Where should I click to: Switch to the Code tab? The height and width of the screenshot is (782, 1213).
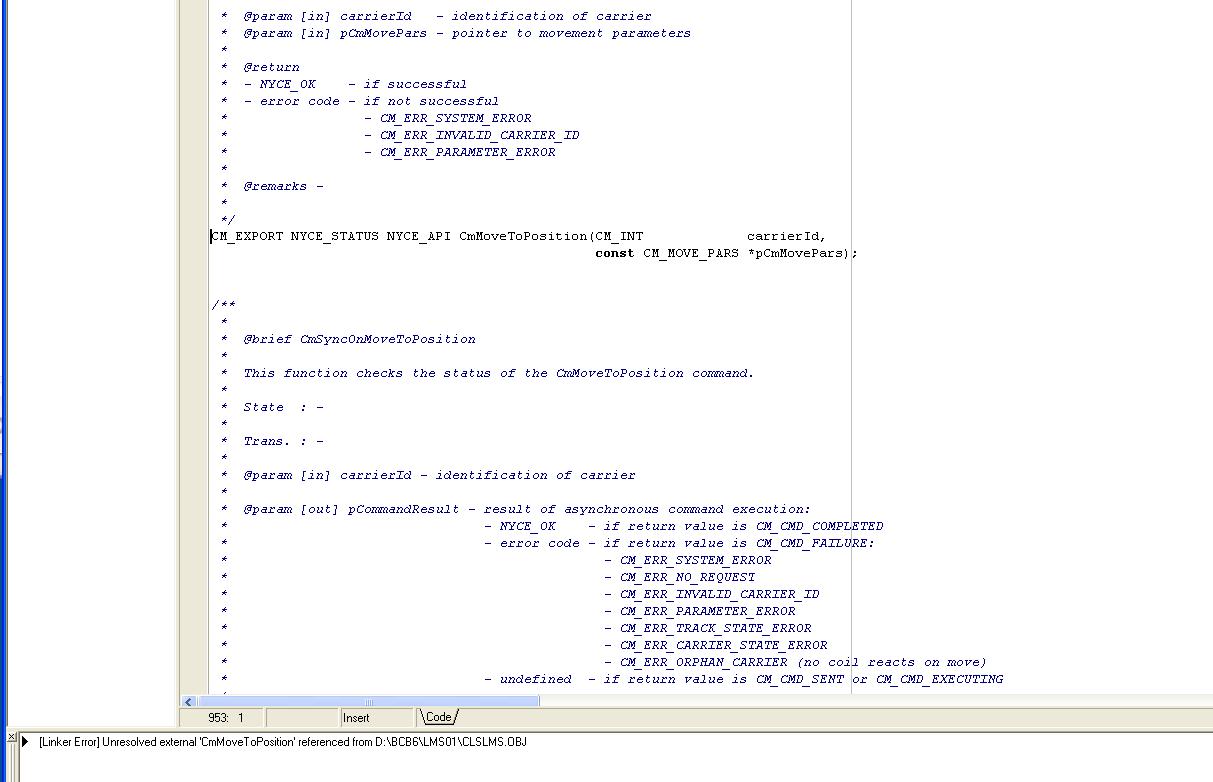click(x=438, y=717)
